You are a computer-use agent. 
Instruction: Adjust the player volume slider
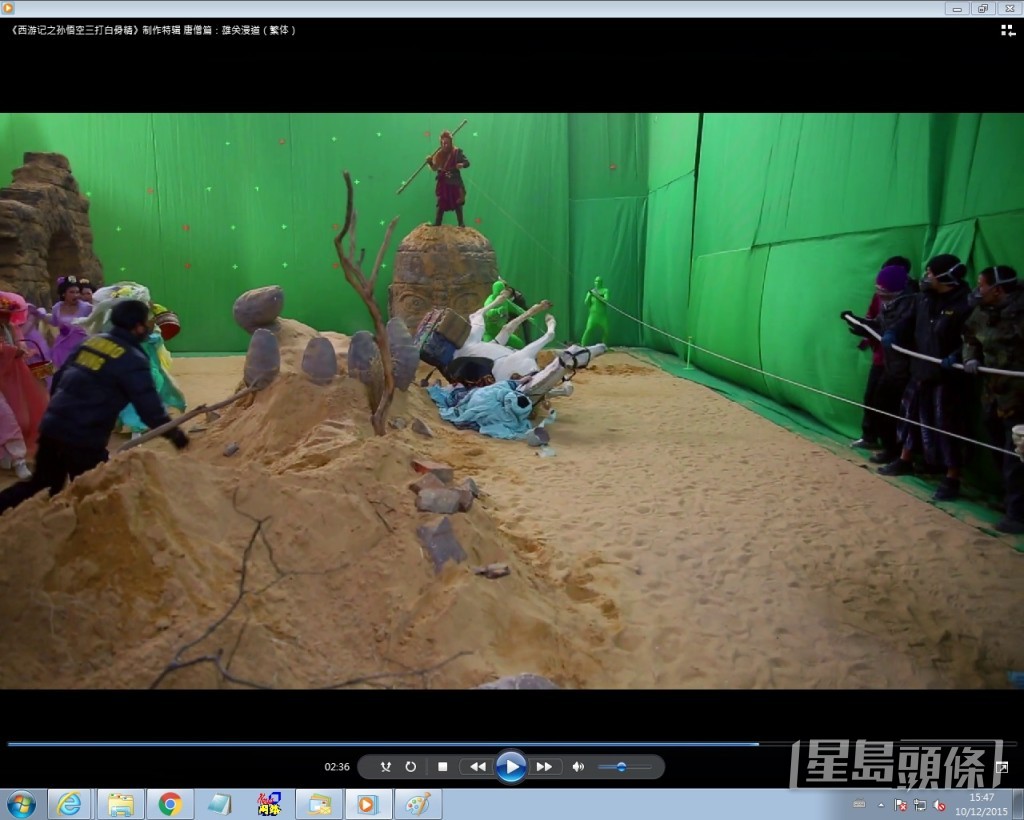tap(625, 767)
